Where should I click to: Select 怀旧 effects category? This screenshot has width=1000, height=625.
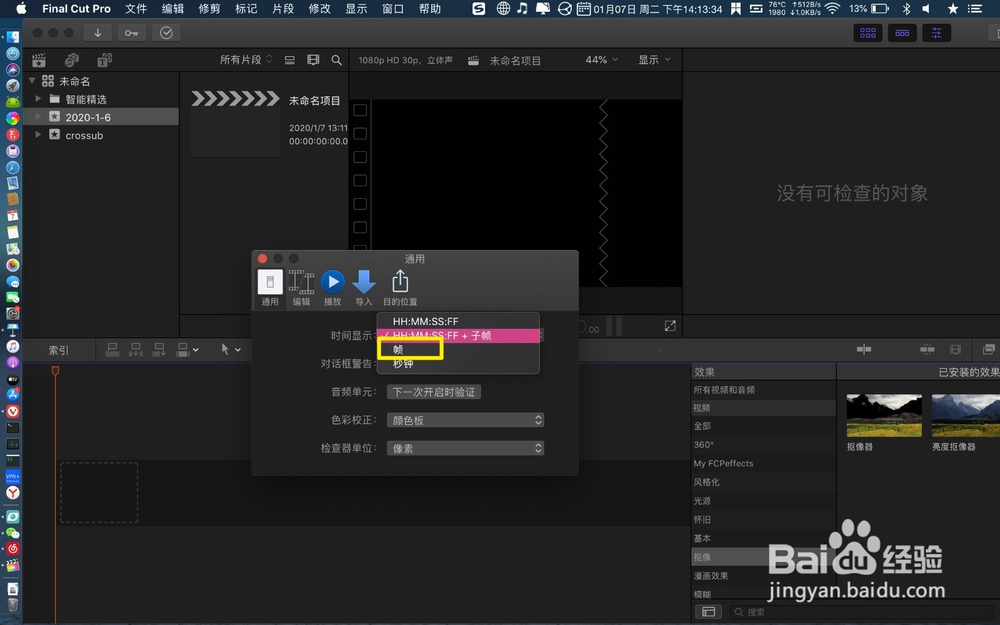pyautogui.click(x=763, y=519)
